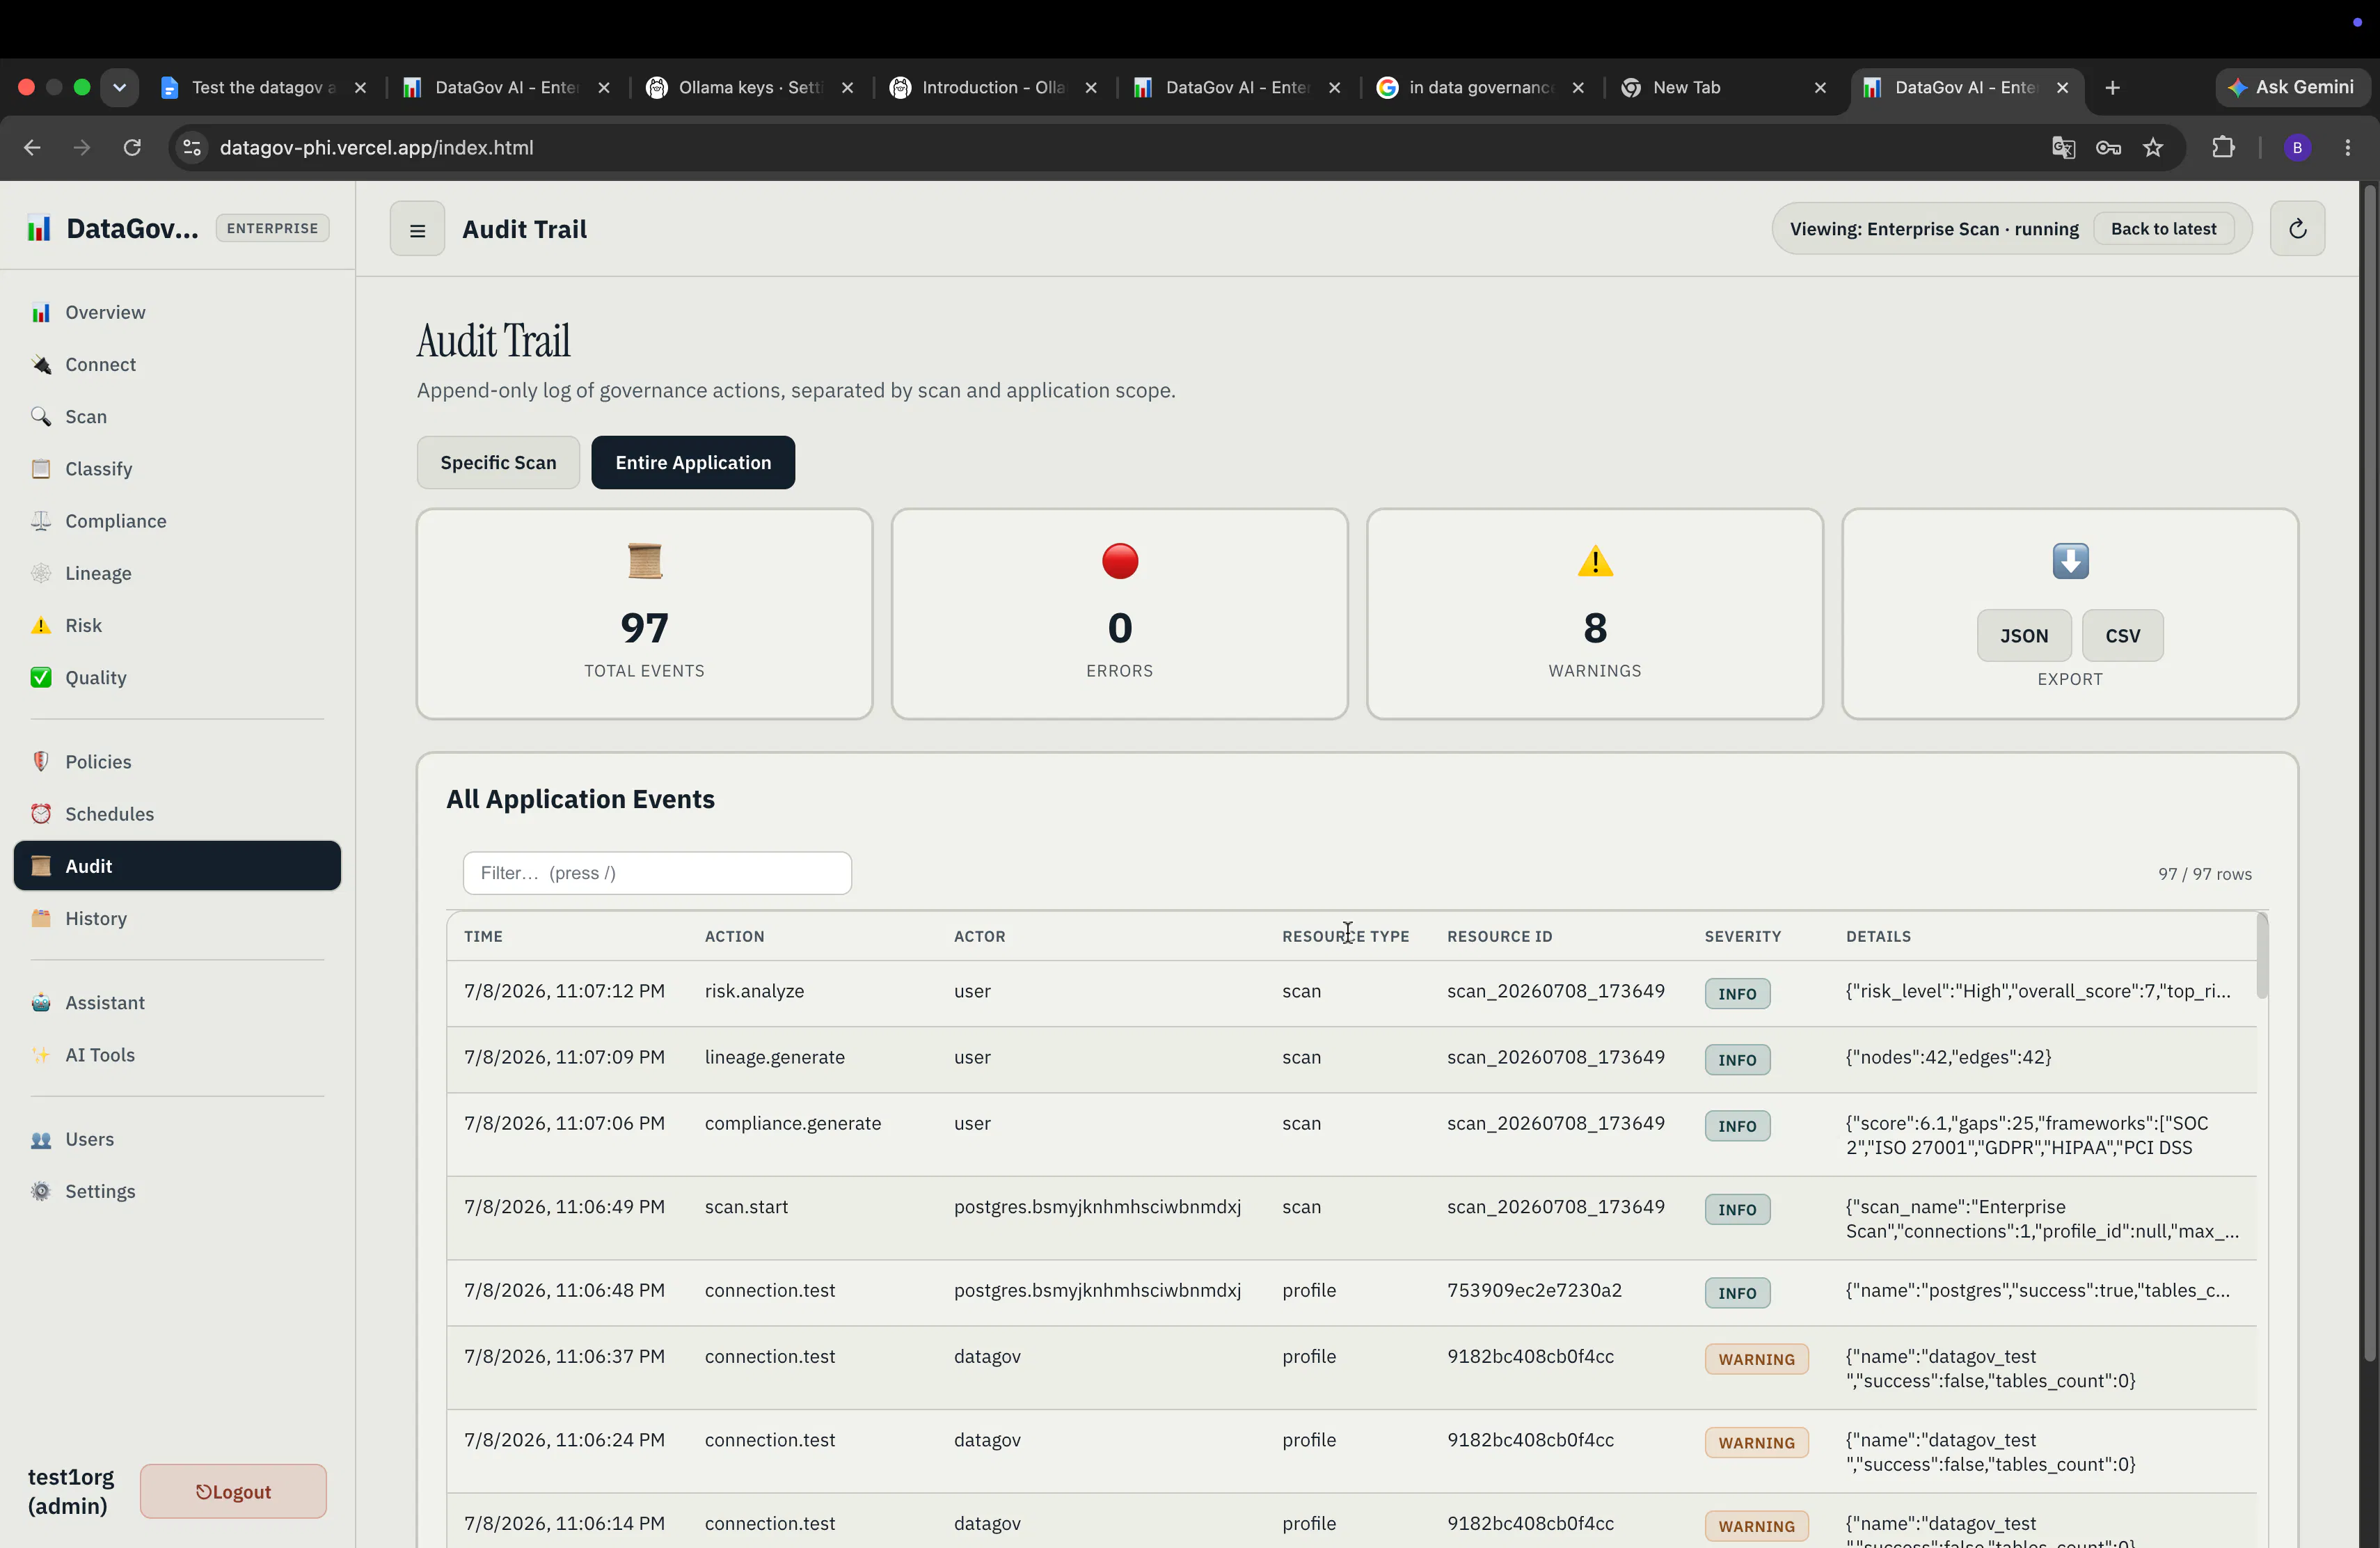Click the compliance.generate action cell

click(x=792, y=1123)
